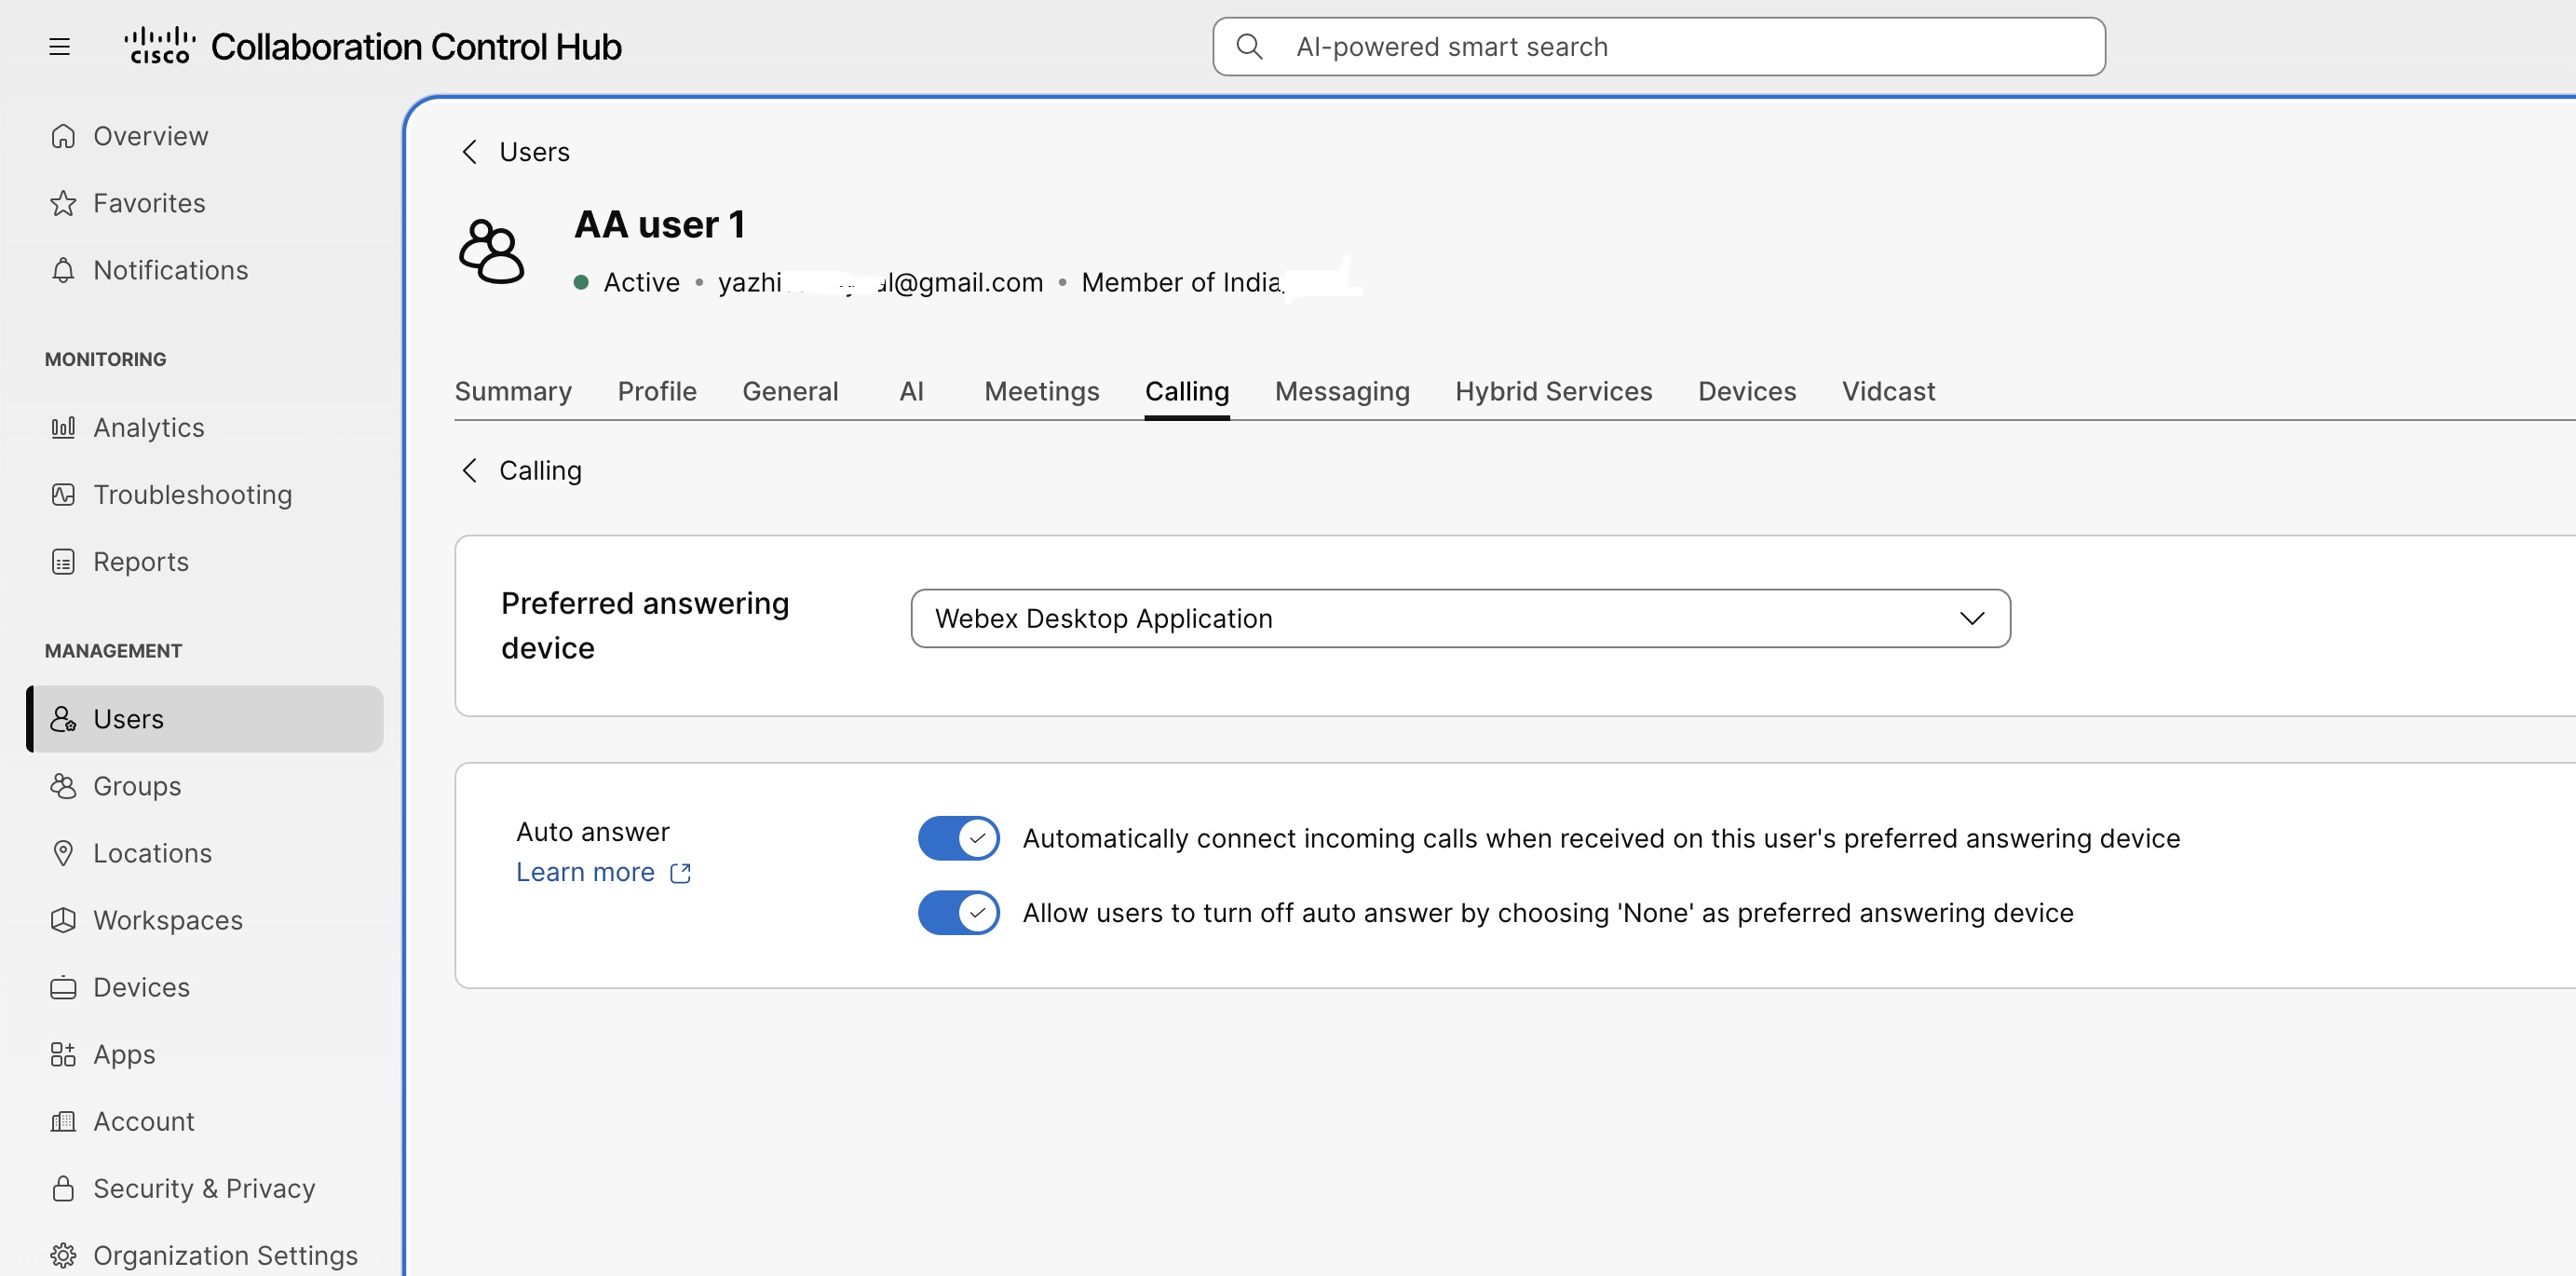Image resolution: width=2576 pixels, height=1276 pixels.
Task: Open the hamburger navigation menu
Action: coord(60,47)
